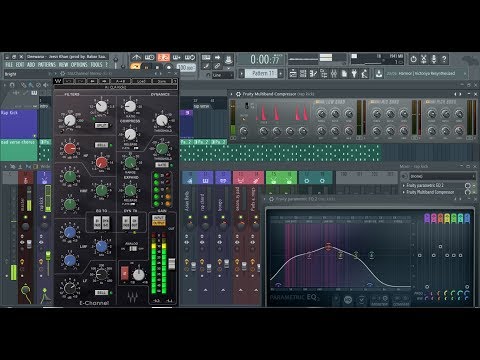480x360 pixels.
Task: Open the Line snap dropdown
Action: [x=223, y=75]
